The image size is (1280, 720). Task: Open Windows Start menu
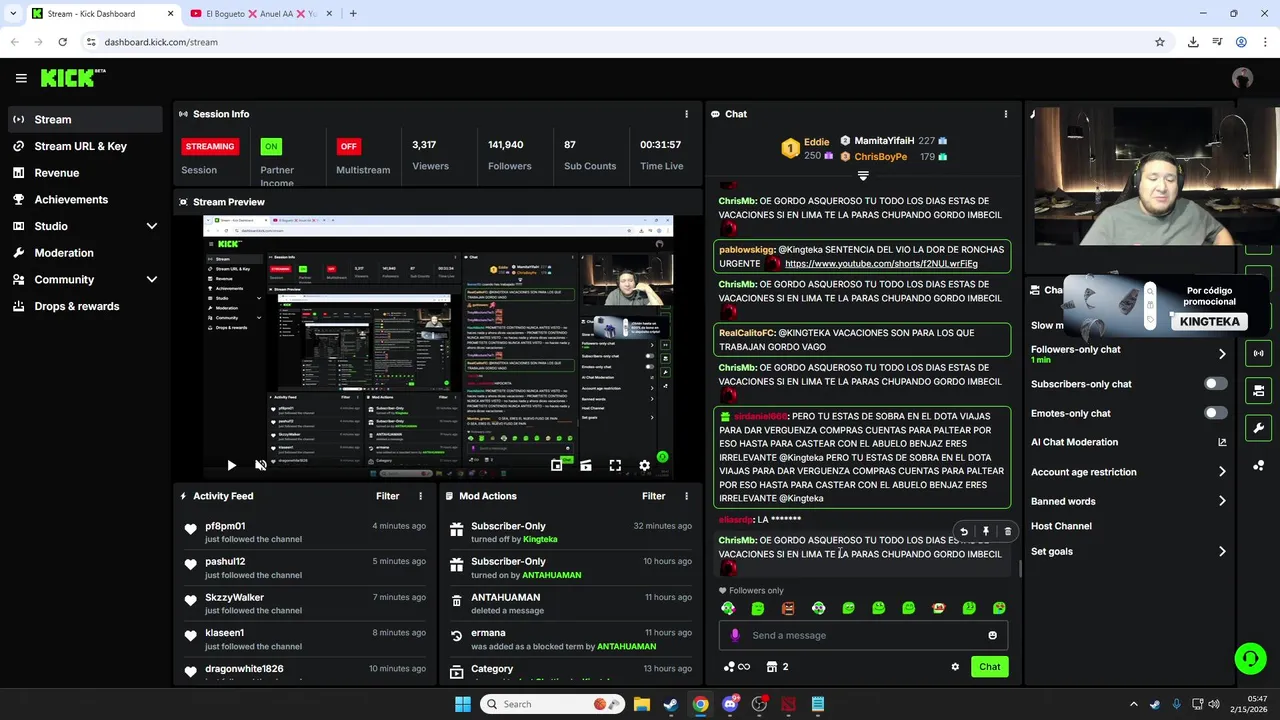click(462, 704)
